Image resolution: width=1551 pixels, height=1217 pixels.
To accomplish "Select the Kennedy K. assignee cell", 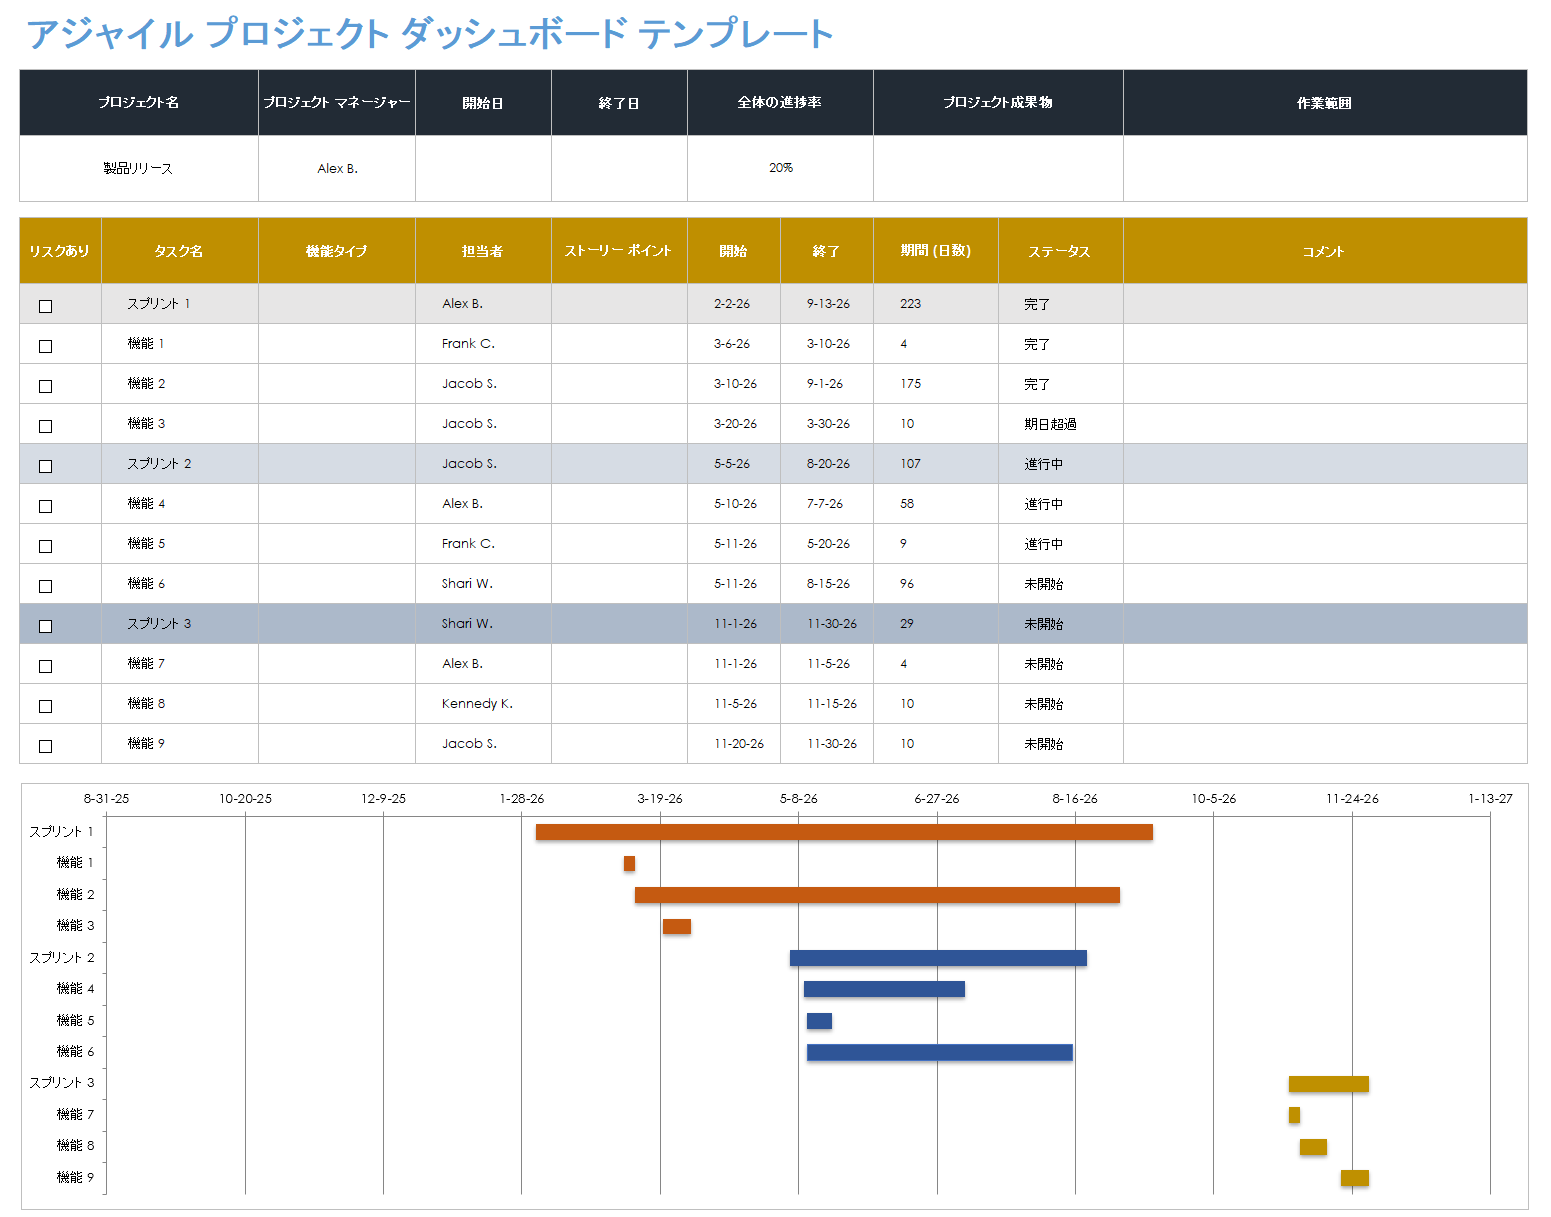I will pos(483,704).
